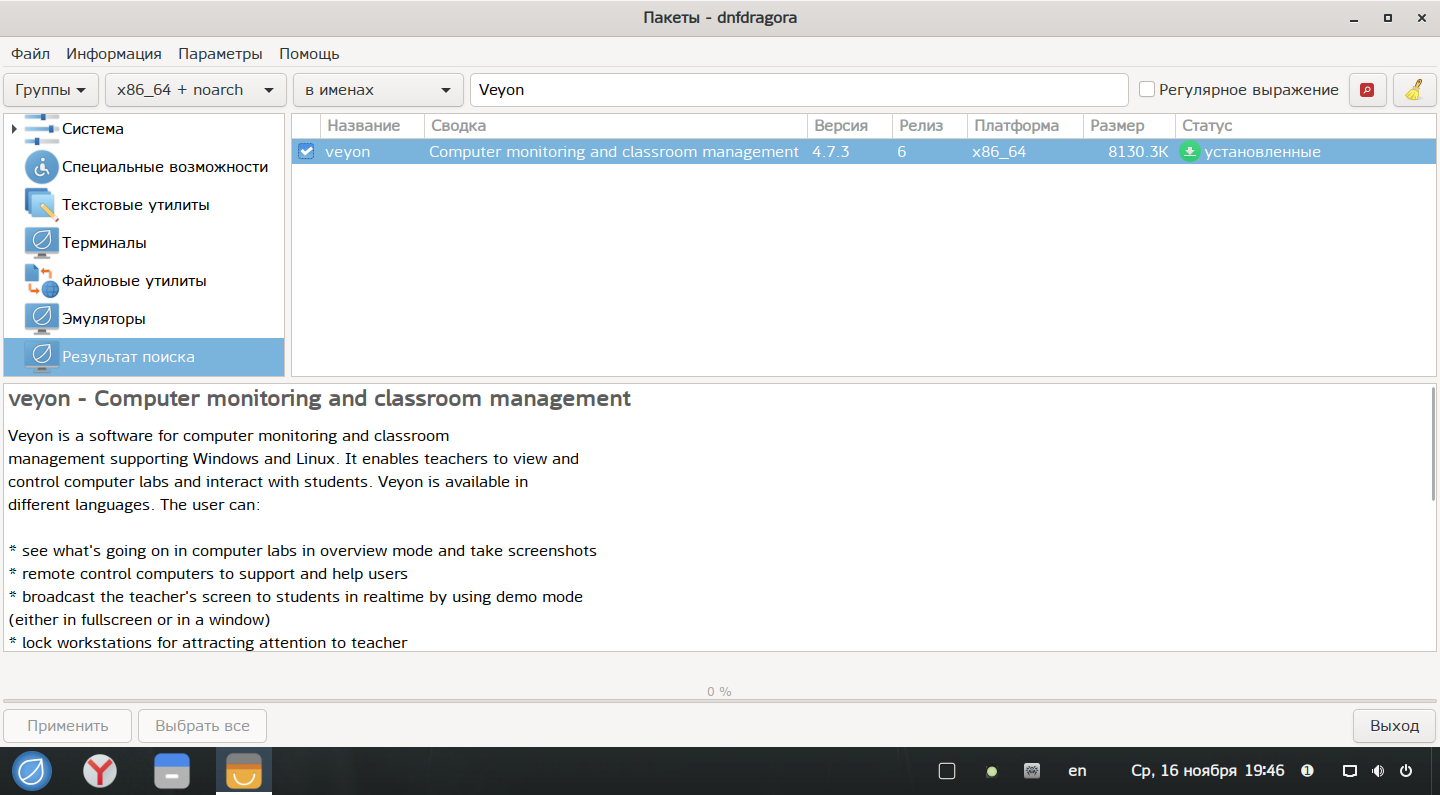Select the Терминалы group label
This screenshot has height=795, width=1440.
(x=104, y=243)
